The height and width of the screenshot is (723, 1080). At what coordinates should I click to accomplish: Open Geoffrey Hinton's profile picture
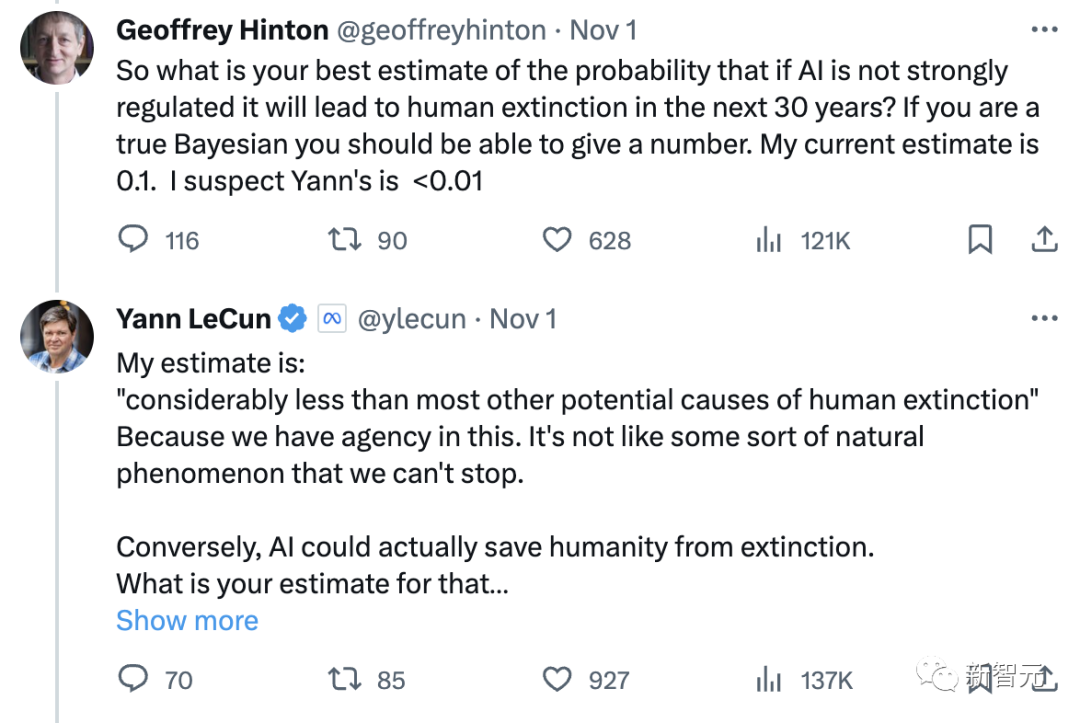57,48
